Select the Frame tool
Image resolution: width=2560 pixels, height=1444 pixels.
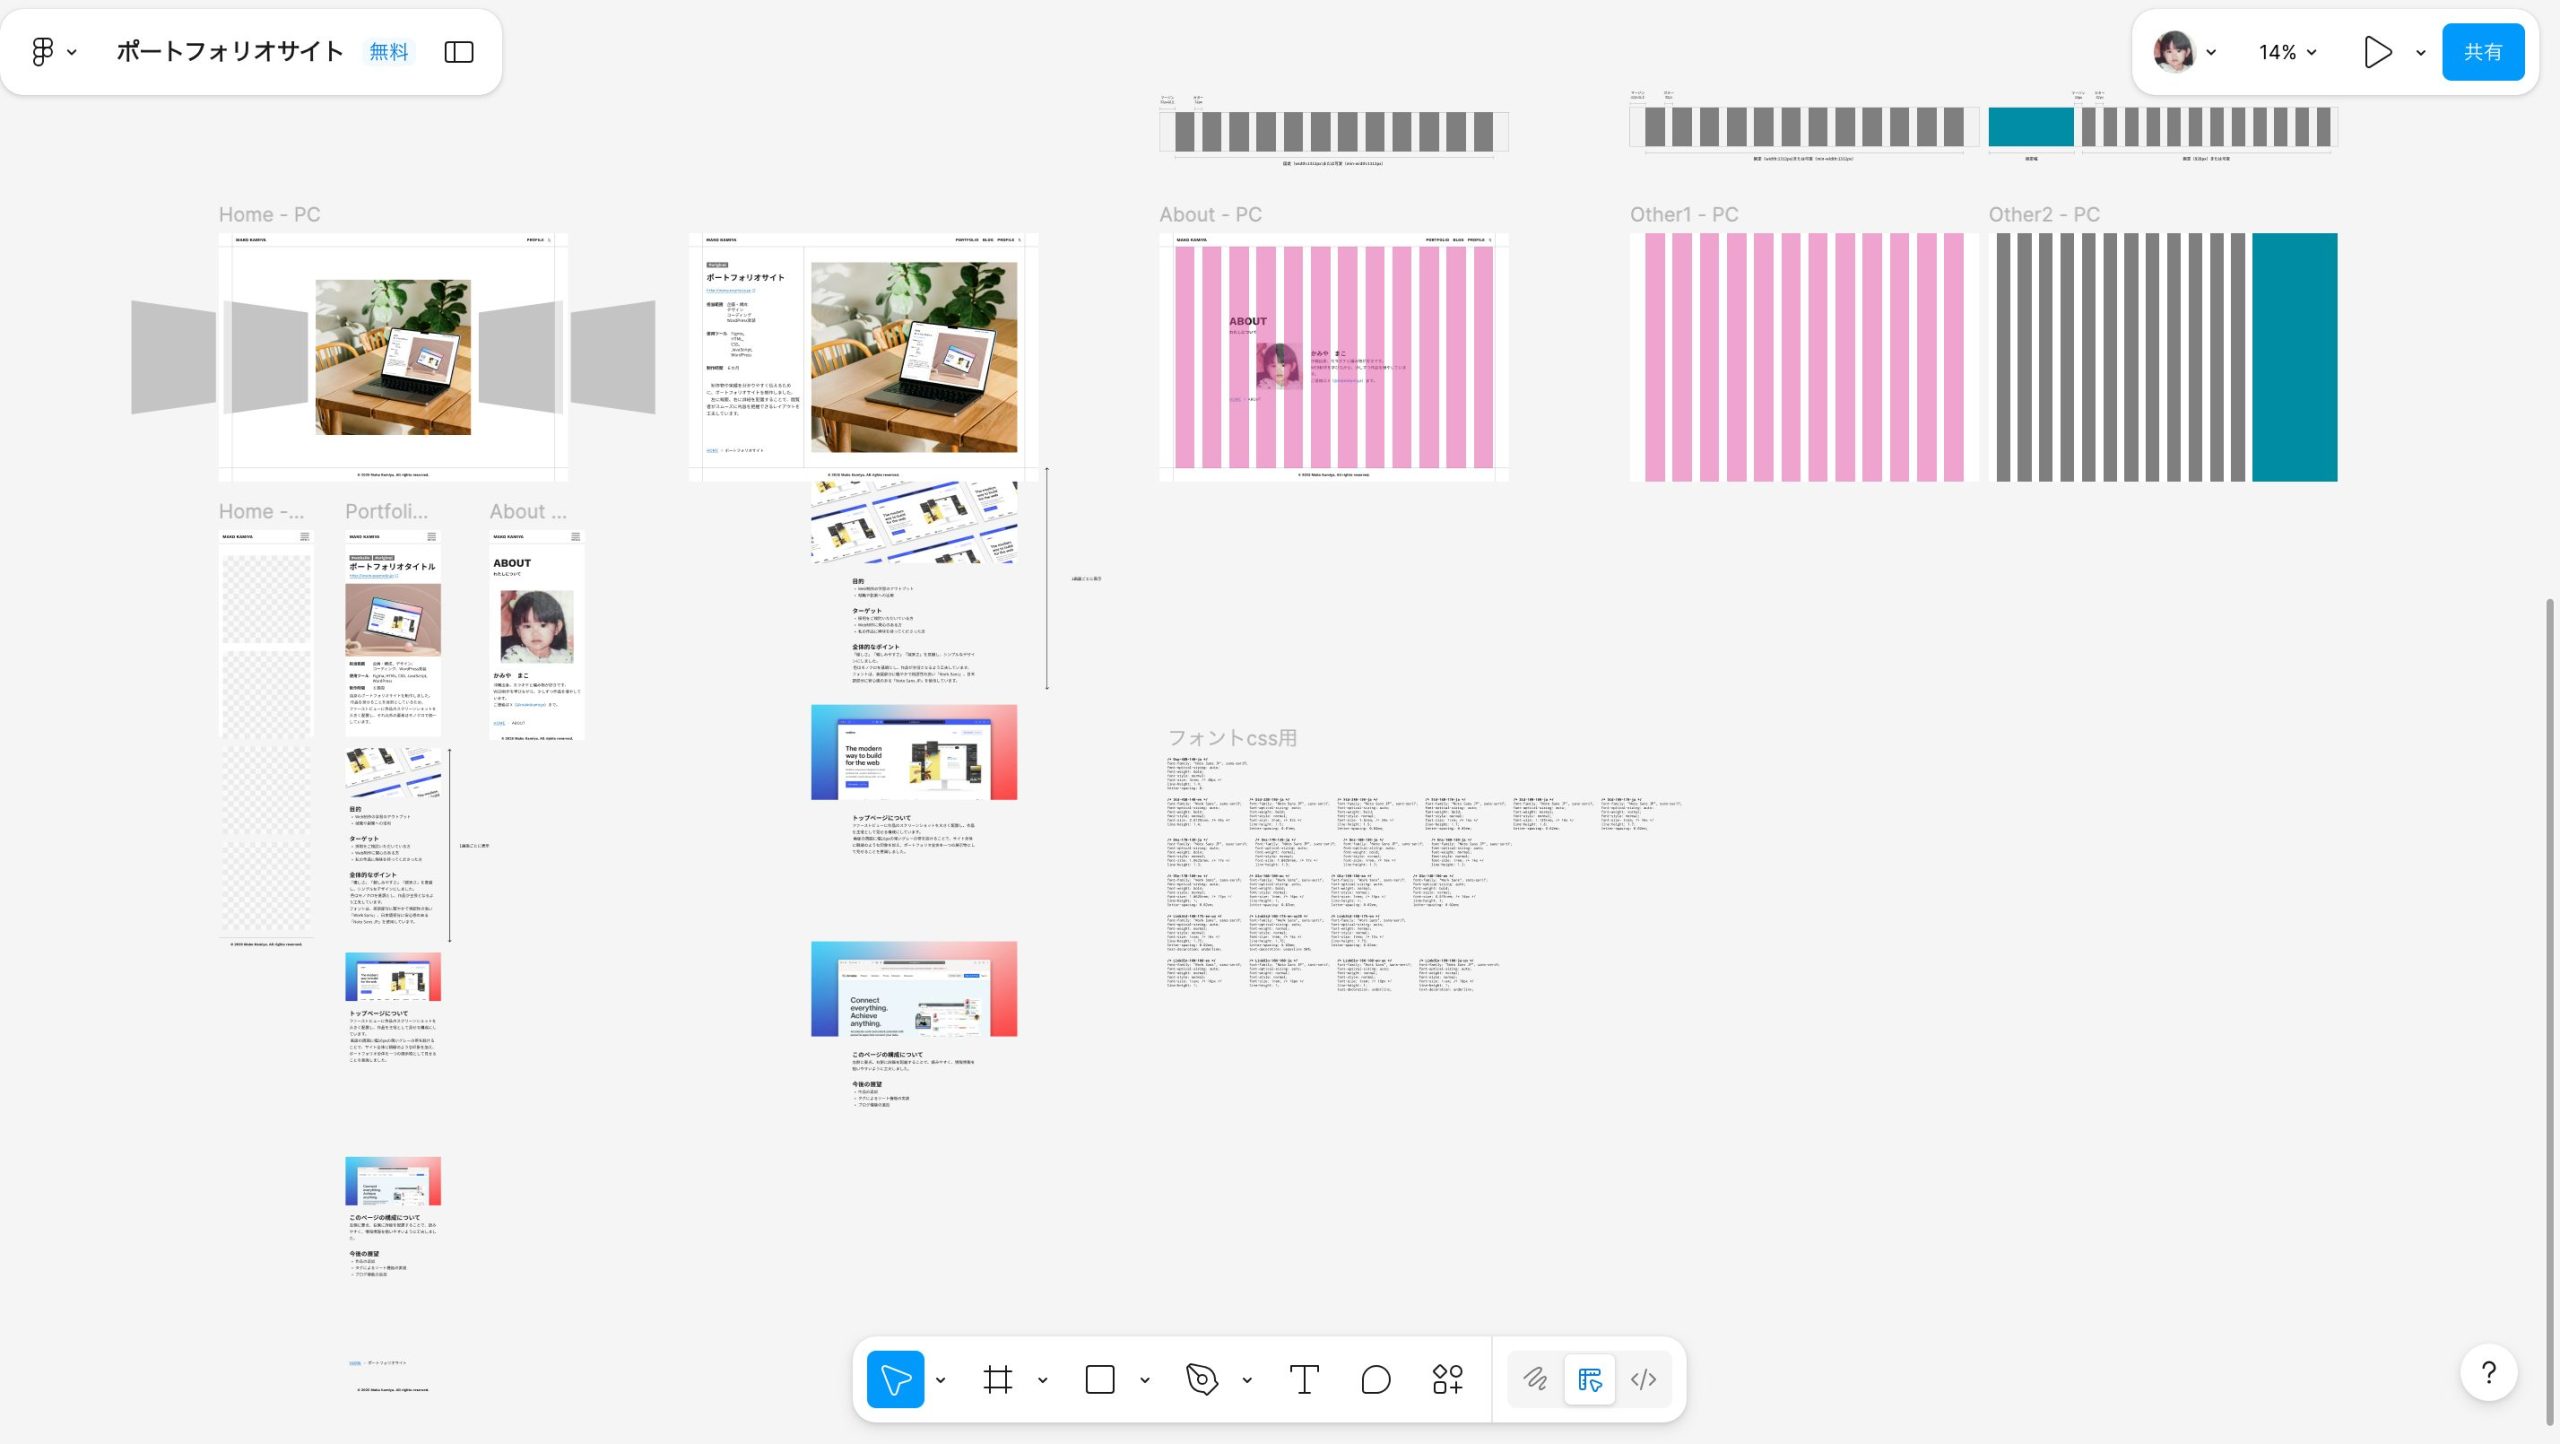(x=997, y=1380)
